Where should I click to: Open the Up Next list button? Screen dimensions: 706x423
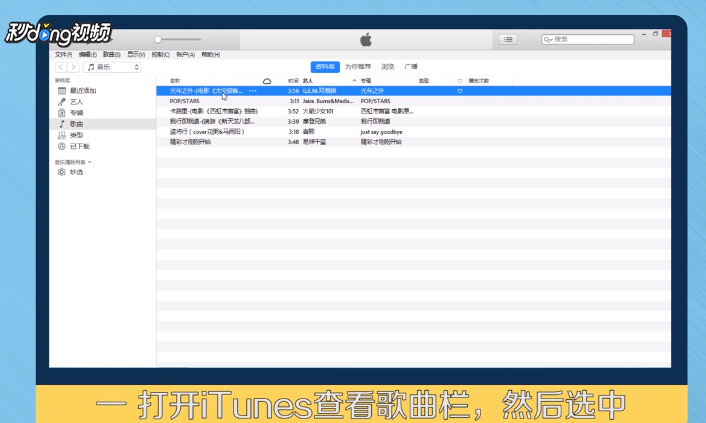pos(508,40)
